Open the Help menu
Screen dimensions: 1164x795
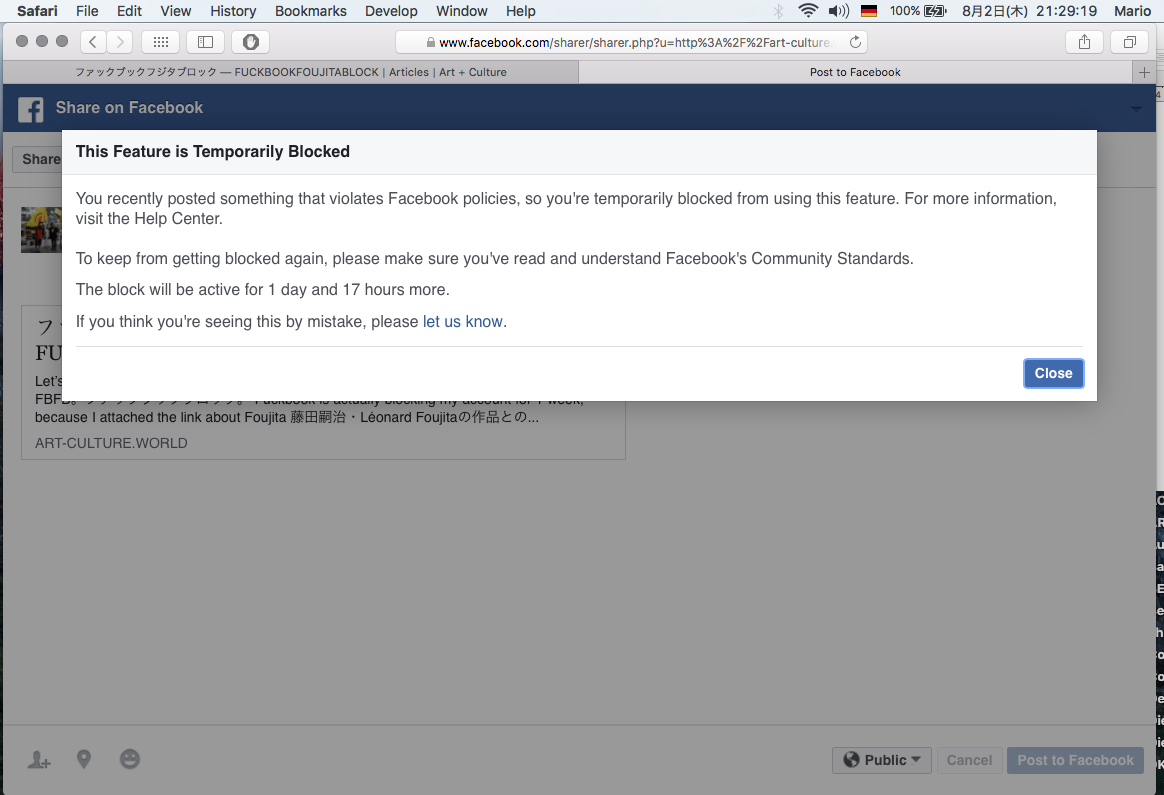click(x=520, y=11)
